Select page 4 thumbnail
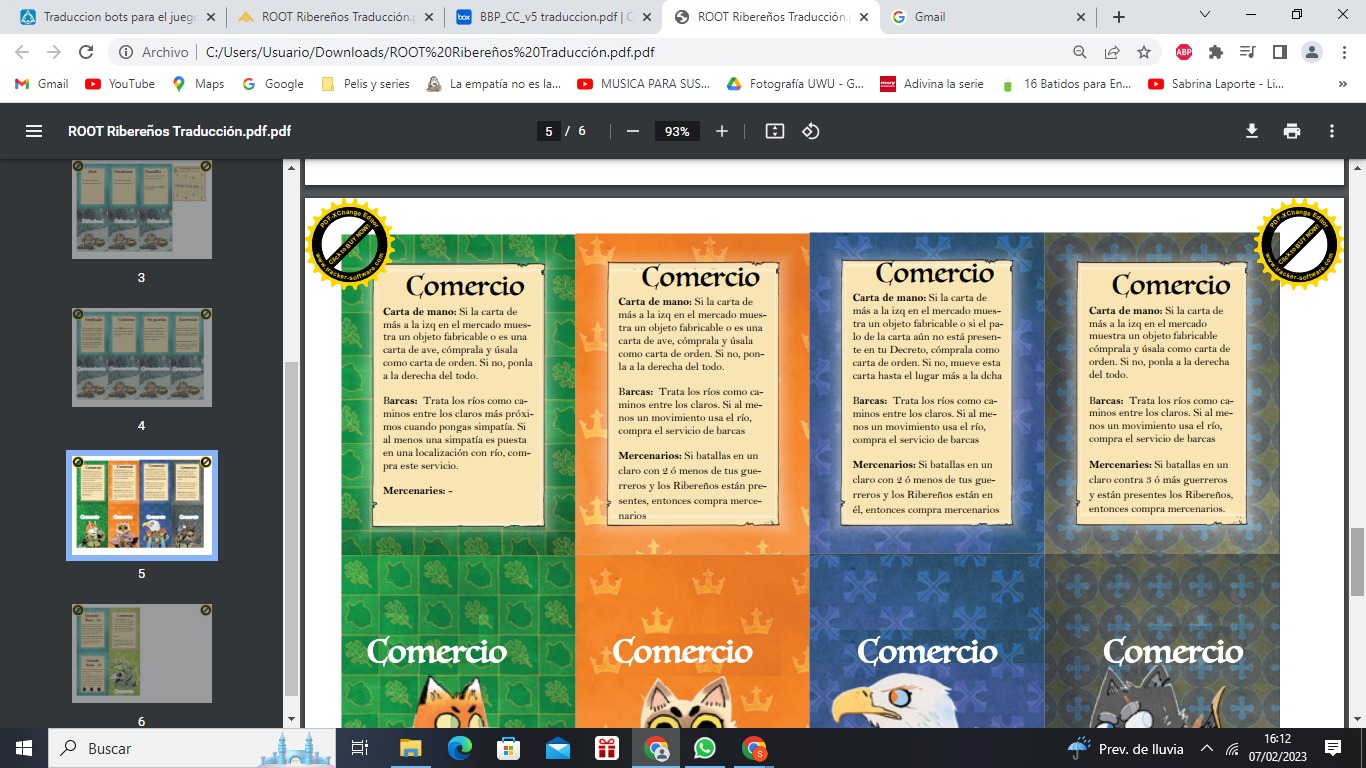Viewport: 1366px width, 768px height. 141,357
